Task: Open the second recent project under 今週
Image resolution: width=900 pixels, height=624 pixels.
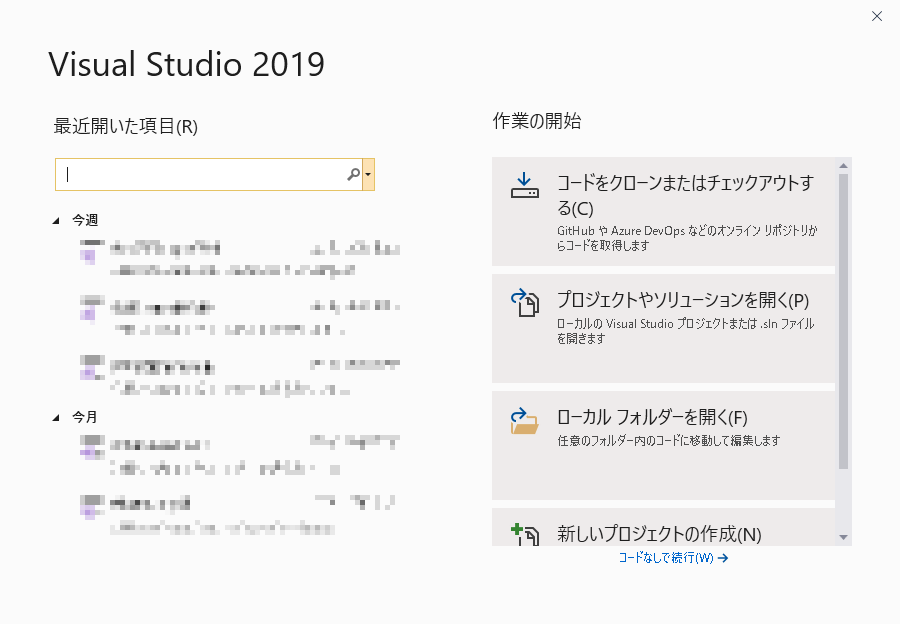Action: (239, 317)
